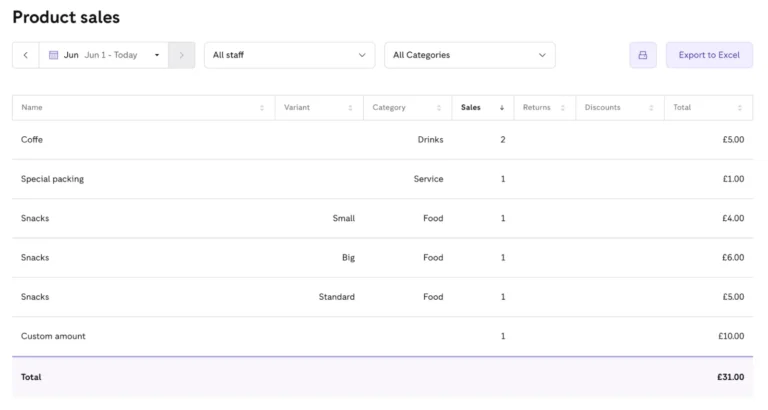The height and width of the screenshot is (410, 768).
Task: Click the £1.00 total cell
Action: click(x=733, y=179)
